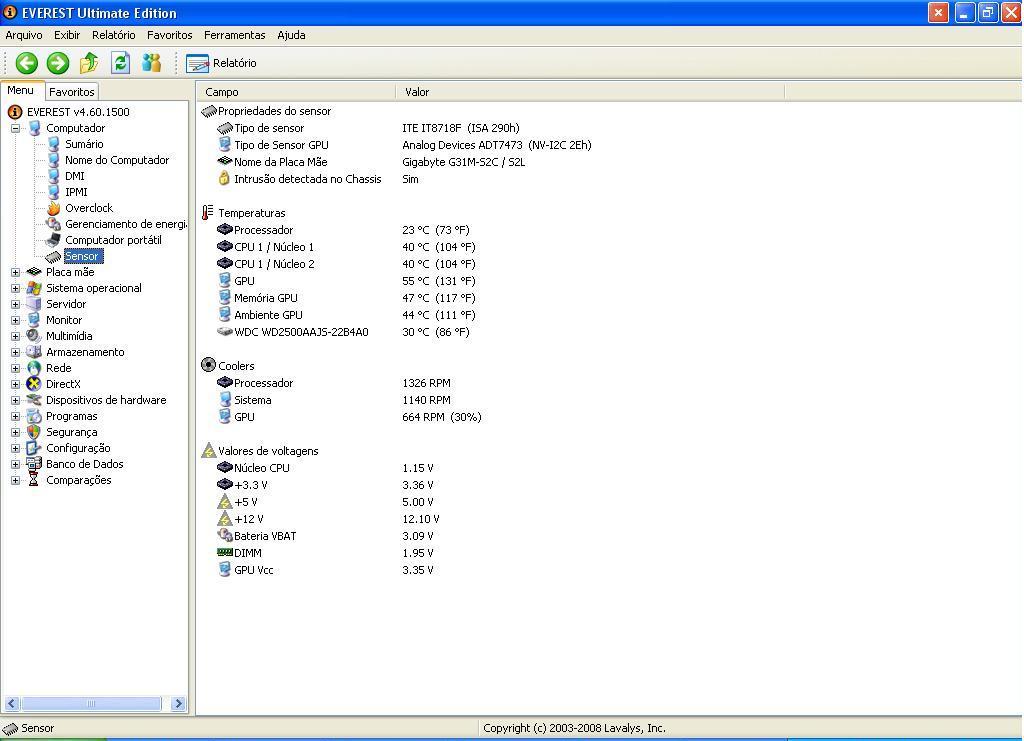Viewport: 1024px width, 741px height.
Task: Expand the Monitor node
Action: [x=15, y=320]
